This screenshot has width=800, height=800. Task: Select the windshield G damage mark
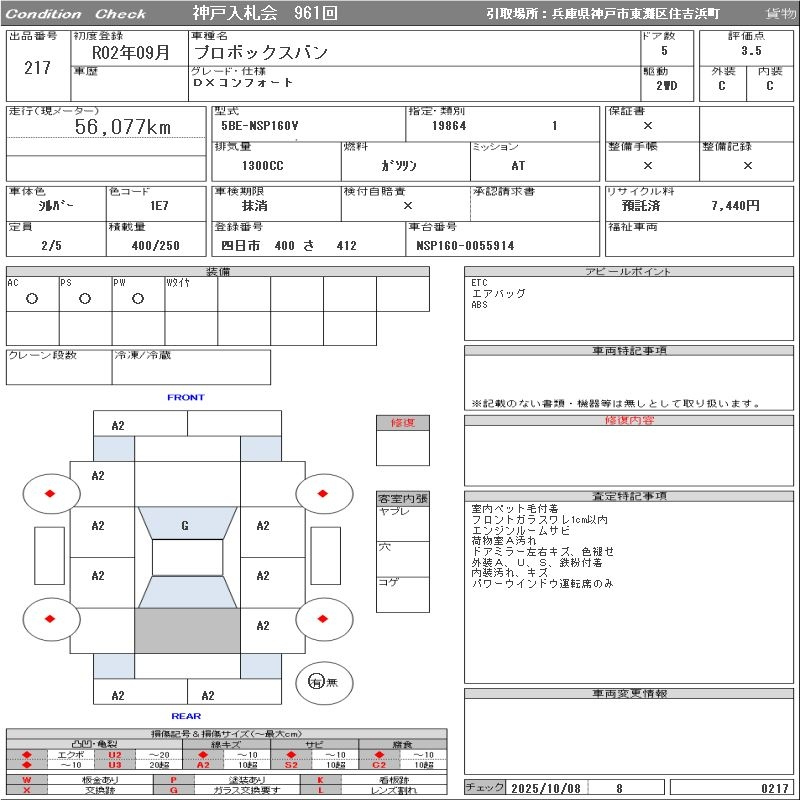tap(185, 526)
